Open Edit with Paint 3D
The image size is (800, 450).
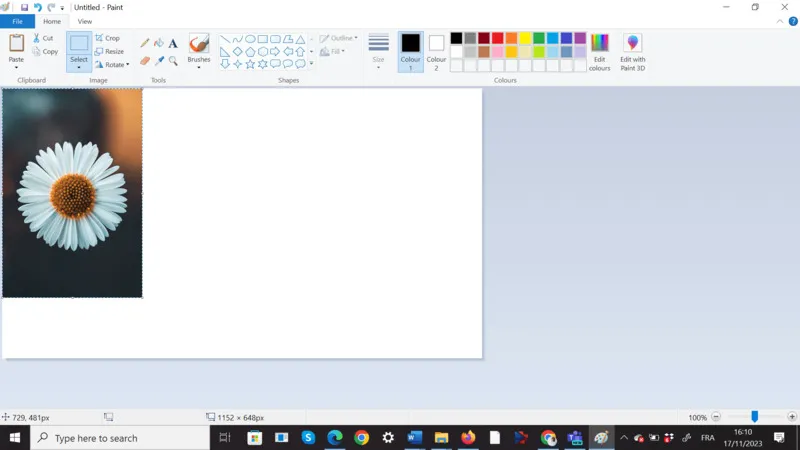[632, 52]
